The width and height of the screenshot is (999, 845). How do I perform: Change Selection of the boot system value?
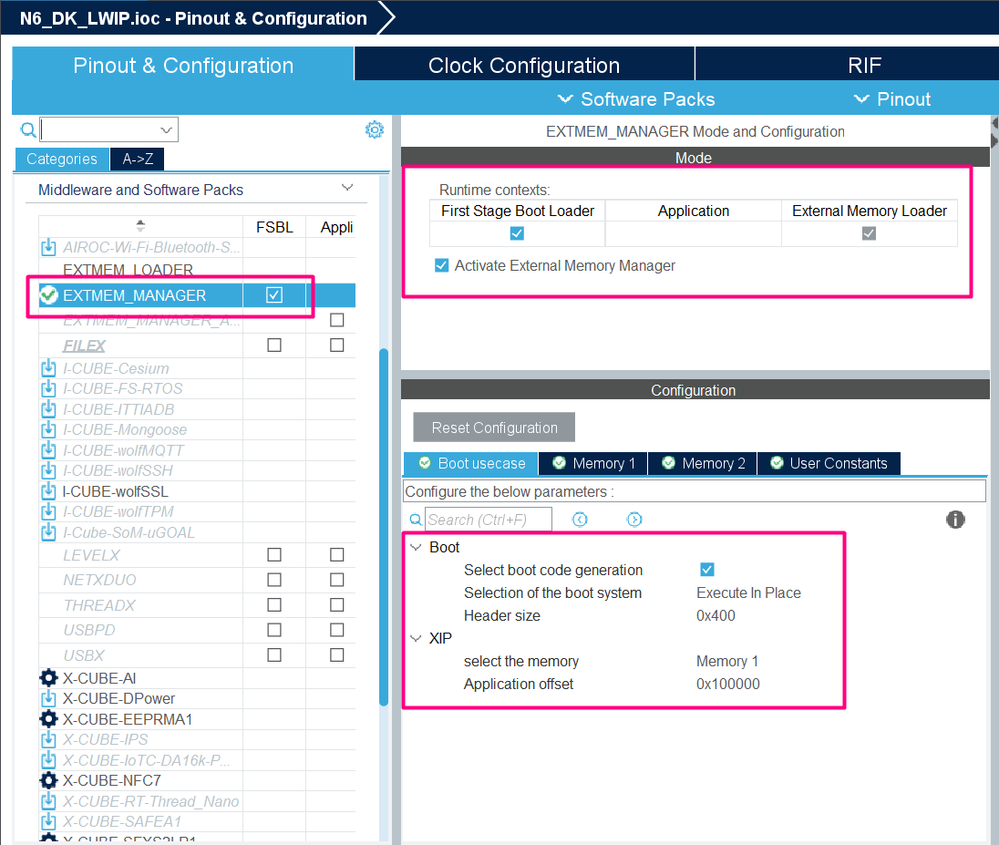(x=749, y=593)
